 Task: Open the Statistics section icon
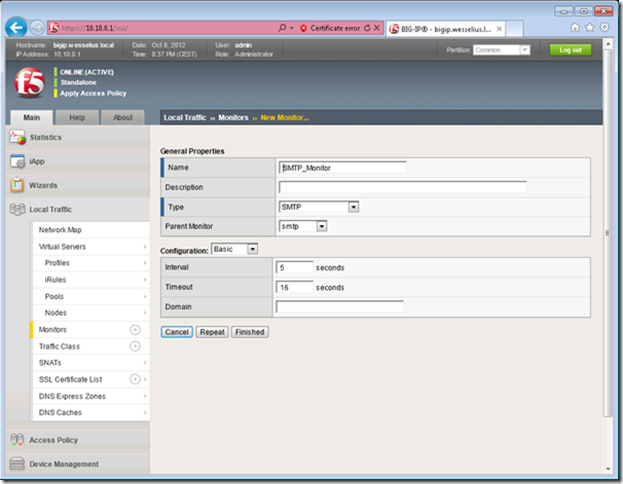[x=18, y=137]
